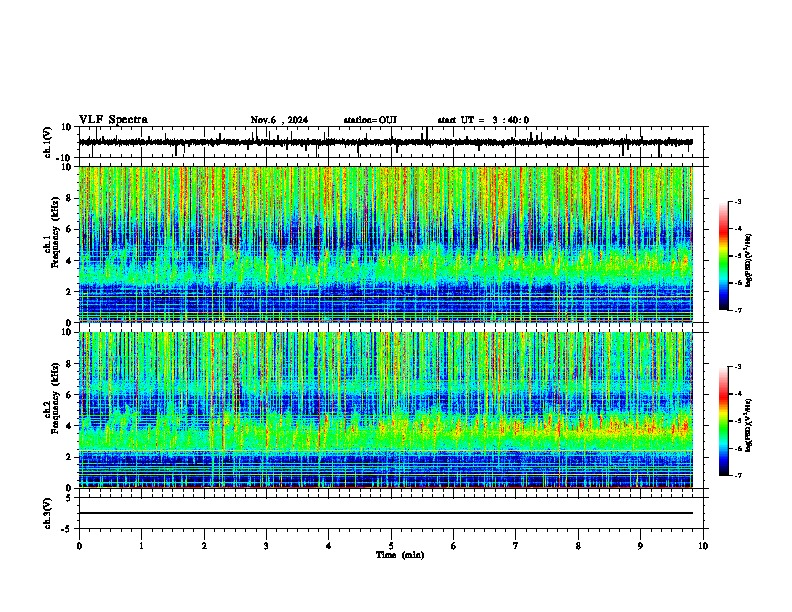Viewport: 792px width, 612px height.
Task: Click the ch.2 color scale bar
Action: pos(724,421)
